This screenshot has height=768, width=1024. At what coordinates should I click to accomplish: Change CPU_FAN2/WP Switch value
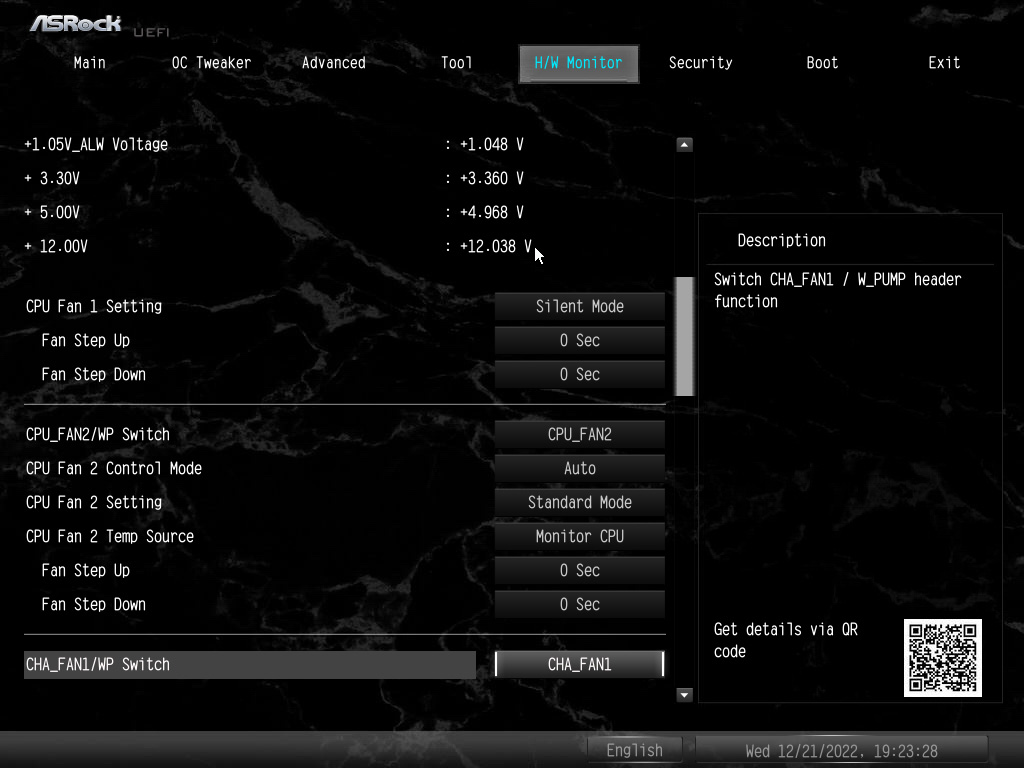579,435
